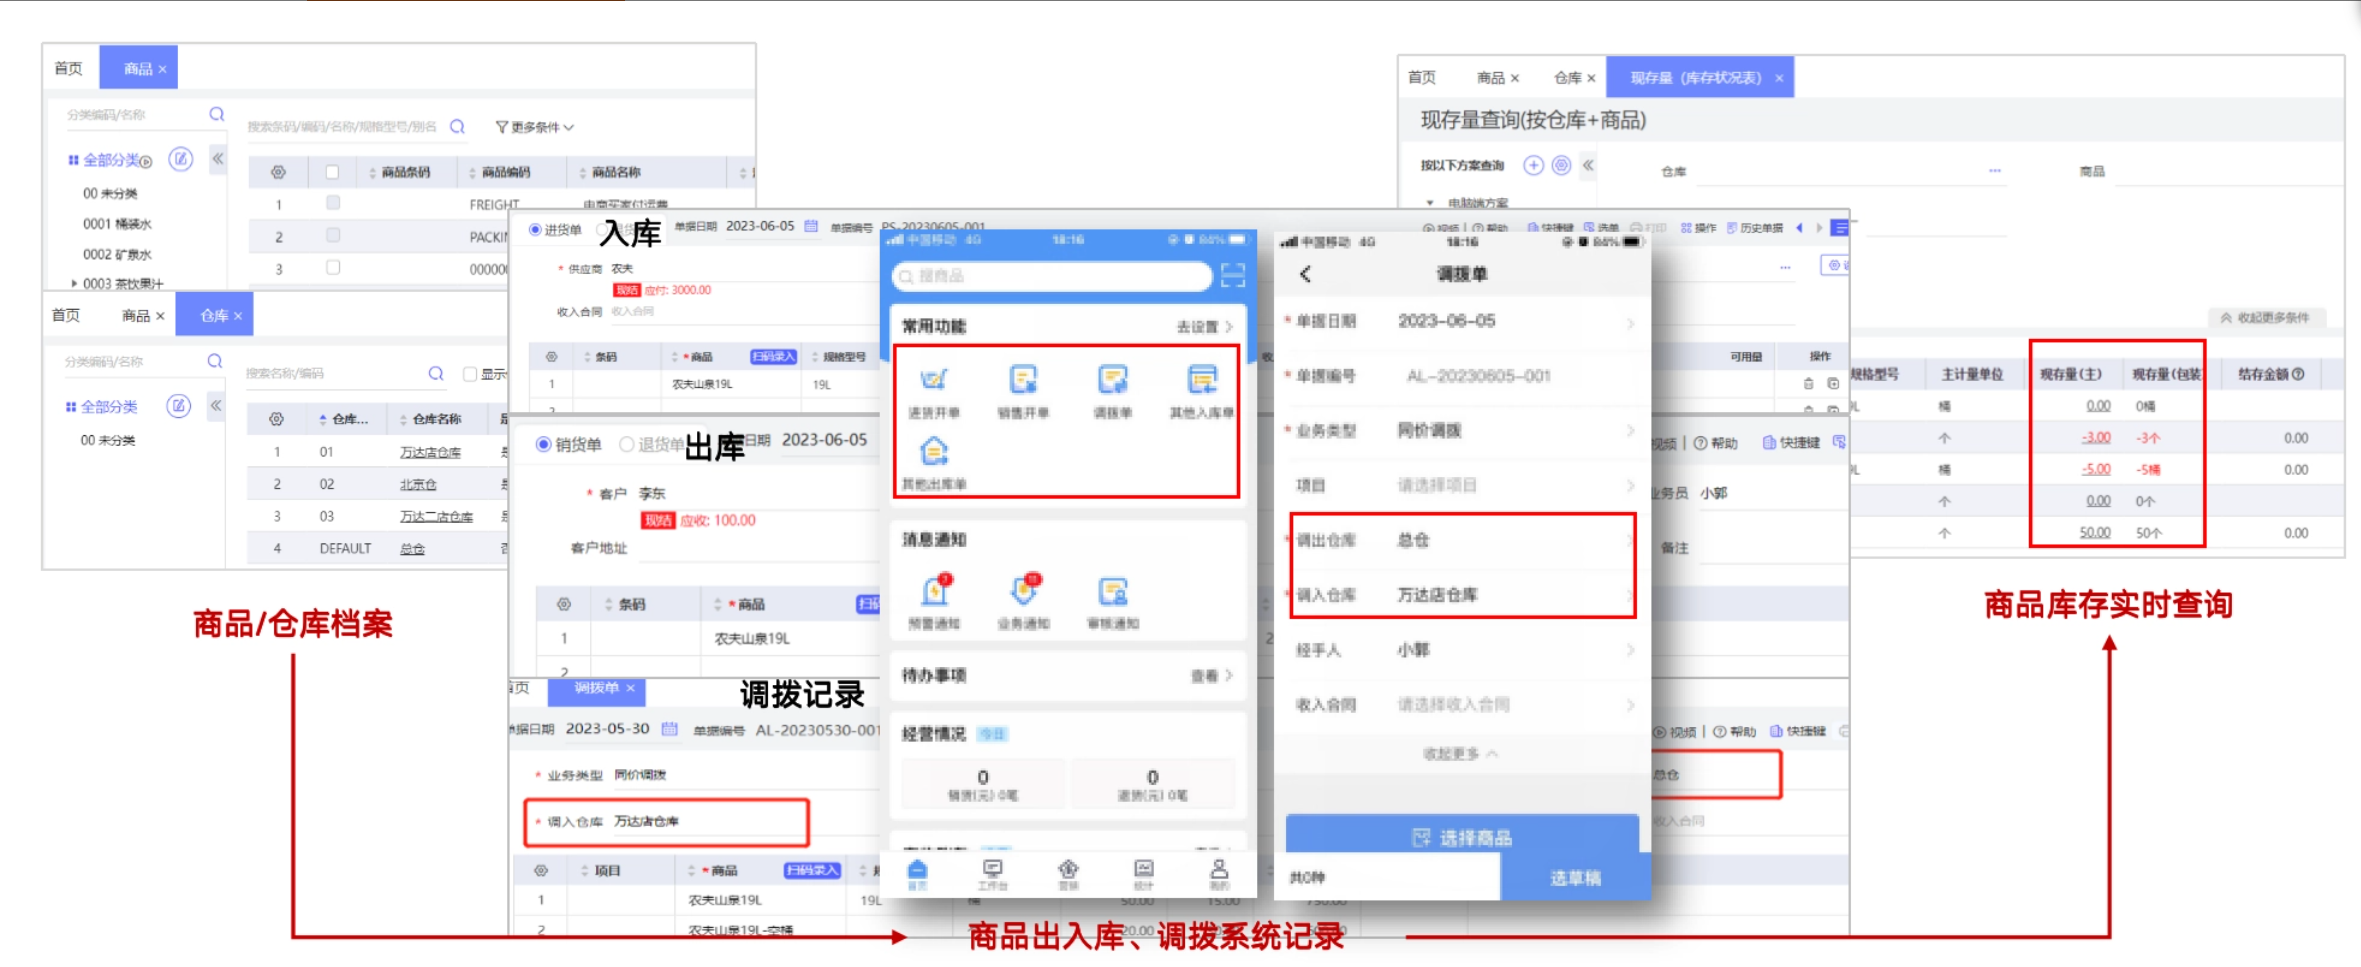Select the 进货单 radio button
Image resolution: width=2361 pixels, height=967 pixels.
pos(535,230)
